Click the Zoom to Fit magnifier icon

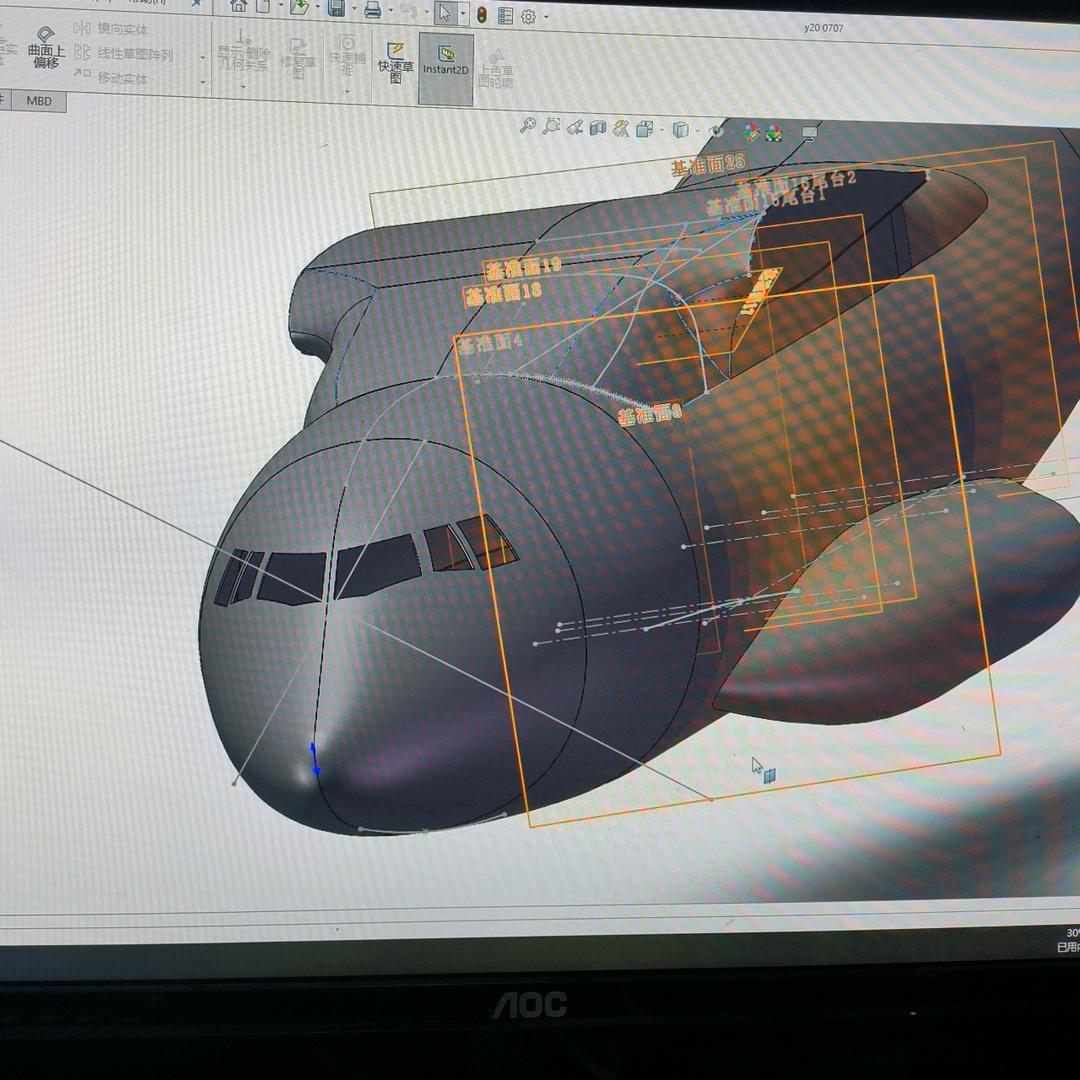click(x=528, y=126)
